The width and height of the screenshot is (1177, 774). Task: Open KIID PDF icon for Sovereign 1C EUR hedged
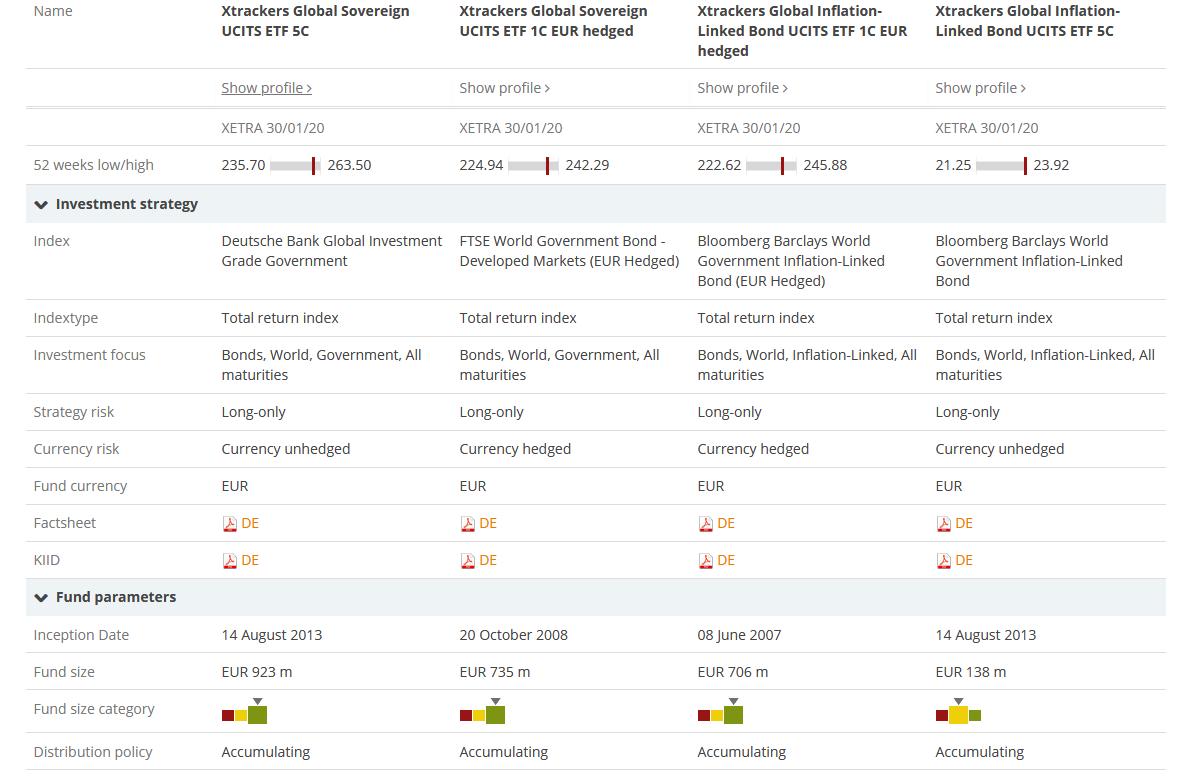467,560
